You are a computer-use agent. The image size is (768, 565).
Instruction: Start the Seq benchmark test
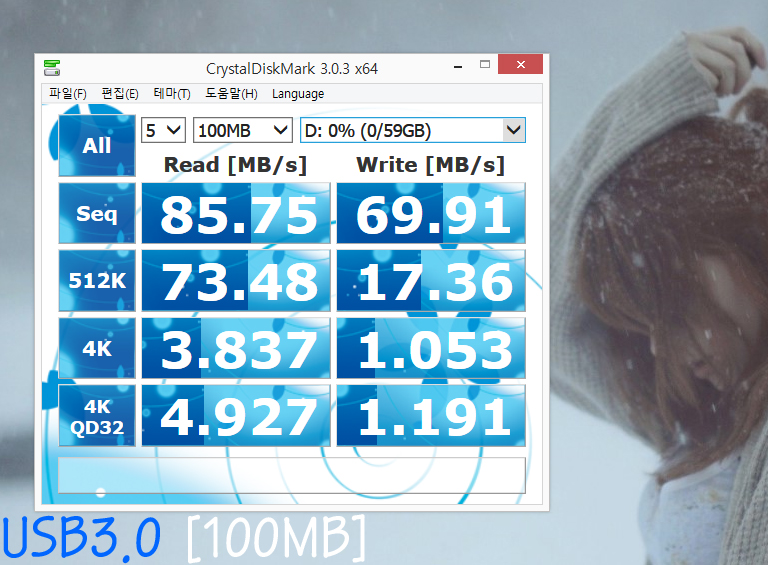coord(97,213)
